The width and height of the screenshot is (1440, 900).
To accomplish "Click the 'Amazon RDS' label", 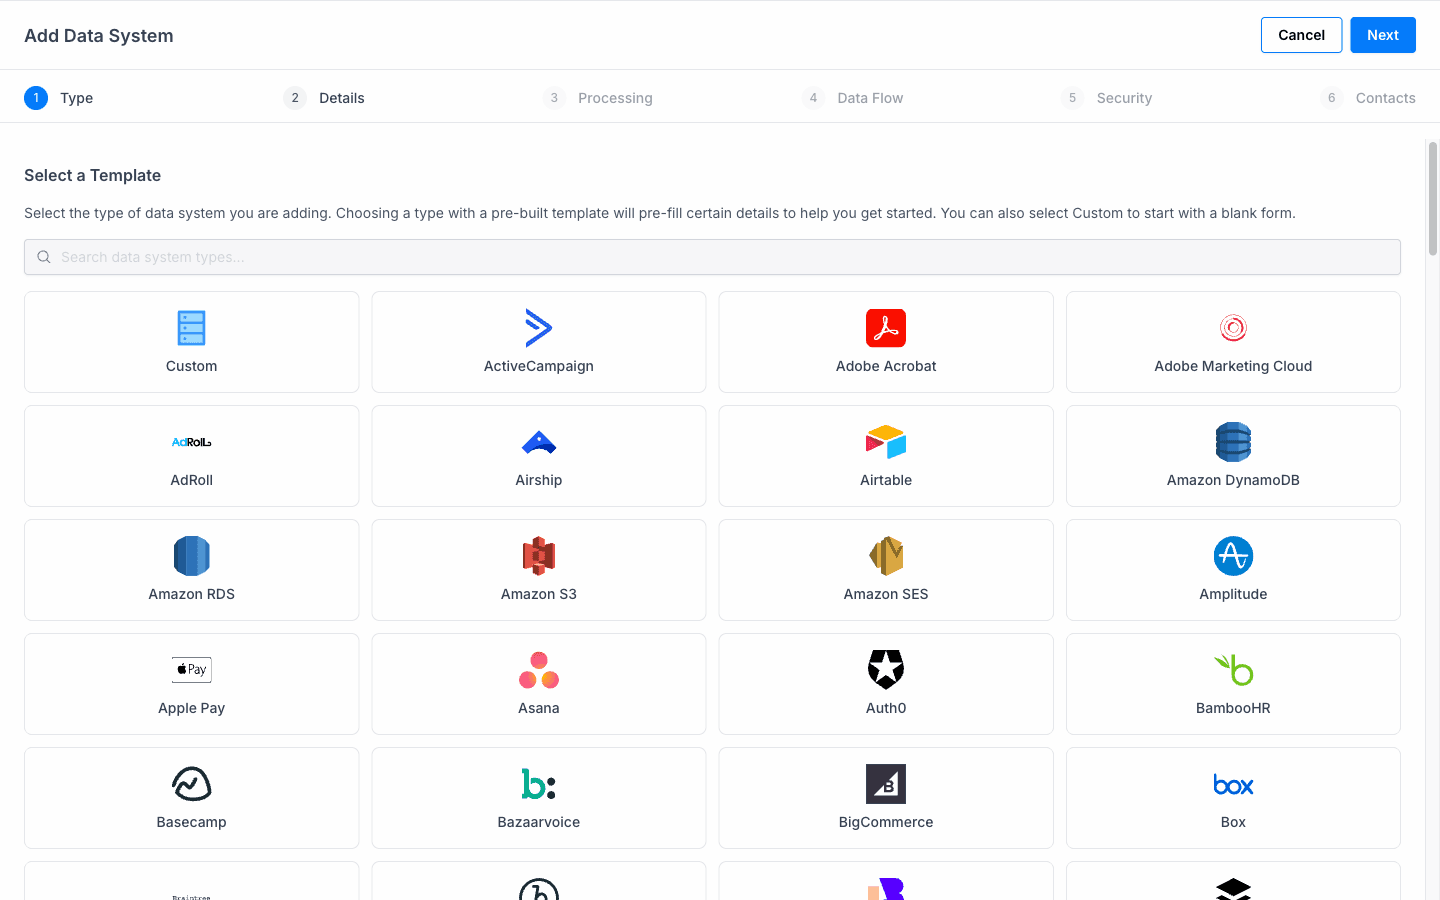I will tap(191, 594).
